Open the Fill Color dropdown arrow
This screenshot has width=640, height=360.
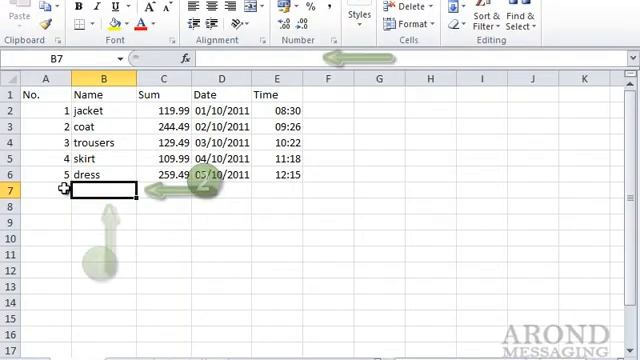[x=127, y=24]
